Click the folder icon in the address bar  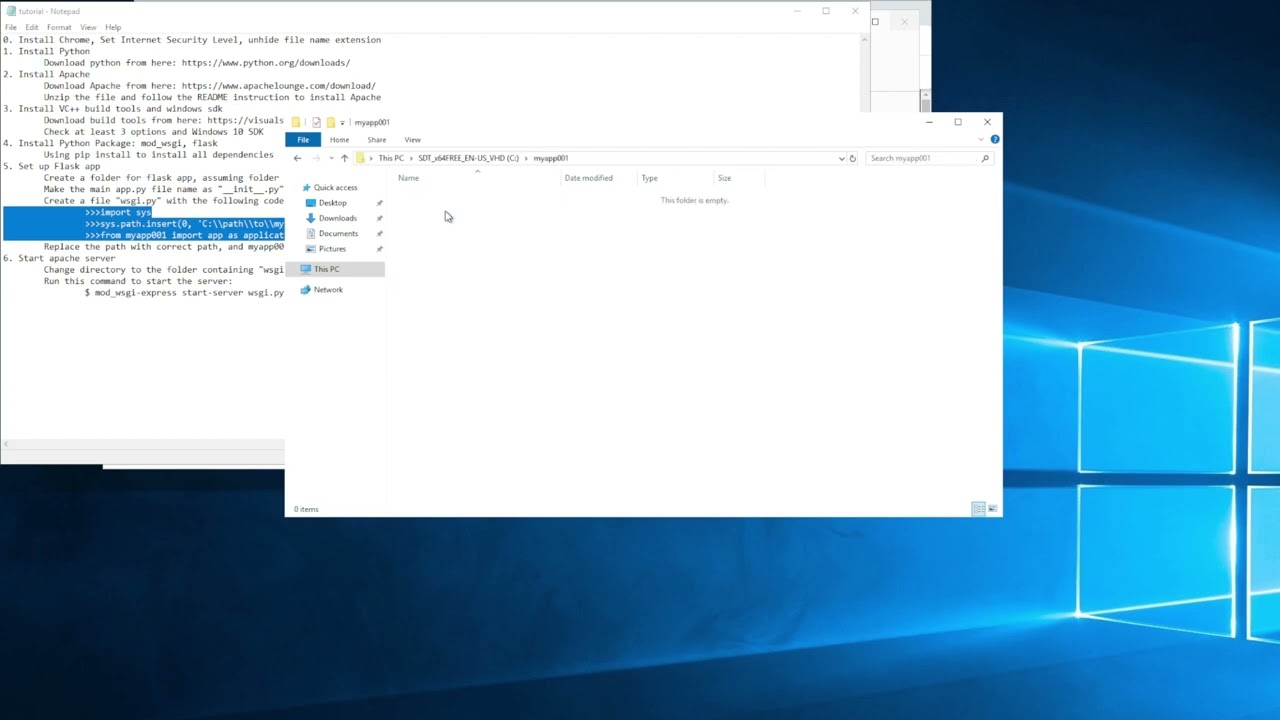(361, 158)
